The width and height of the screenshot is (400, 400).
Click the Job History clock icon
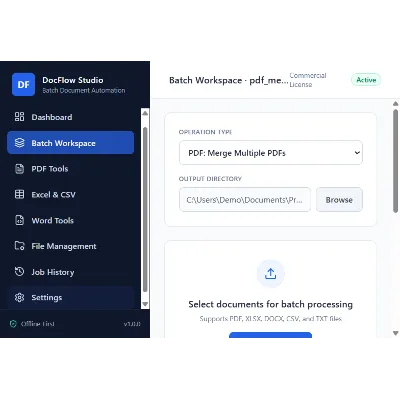click(x=19, y=272)
